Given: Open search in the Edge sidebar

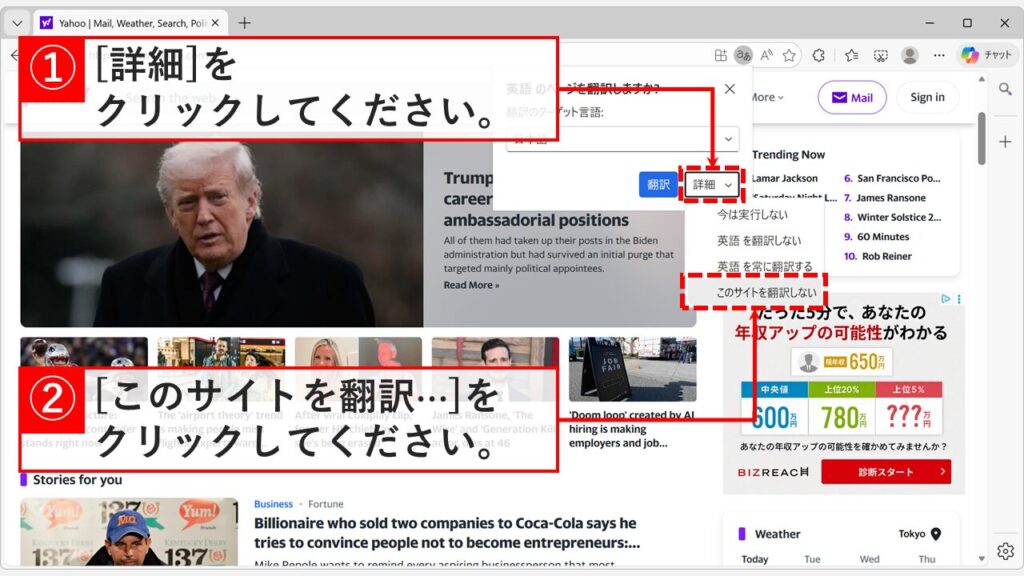Looking at the screenshot, I should [x=1006, y=89].
